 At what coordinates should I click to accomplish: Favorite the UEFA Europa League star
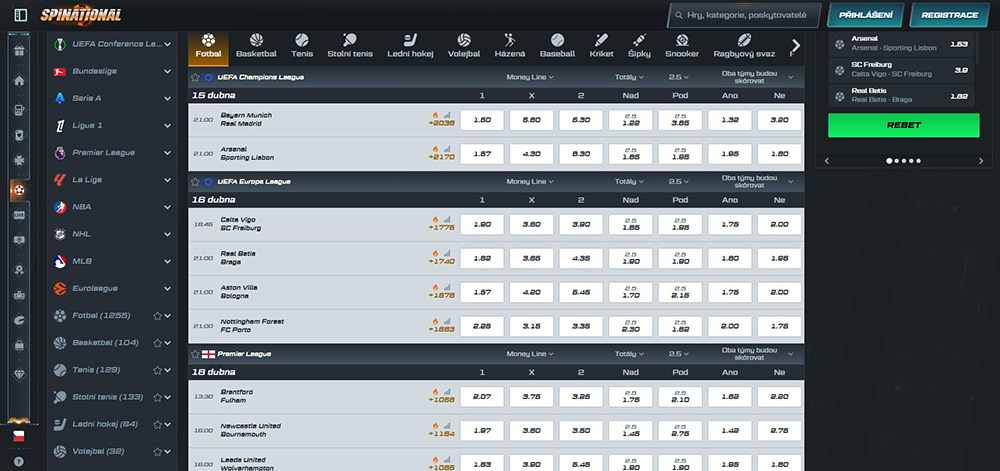click(x=195, y=182)
